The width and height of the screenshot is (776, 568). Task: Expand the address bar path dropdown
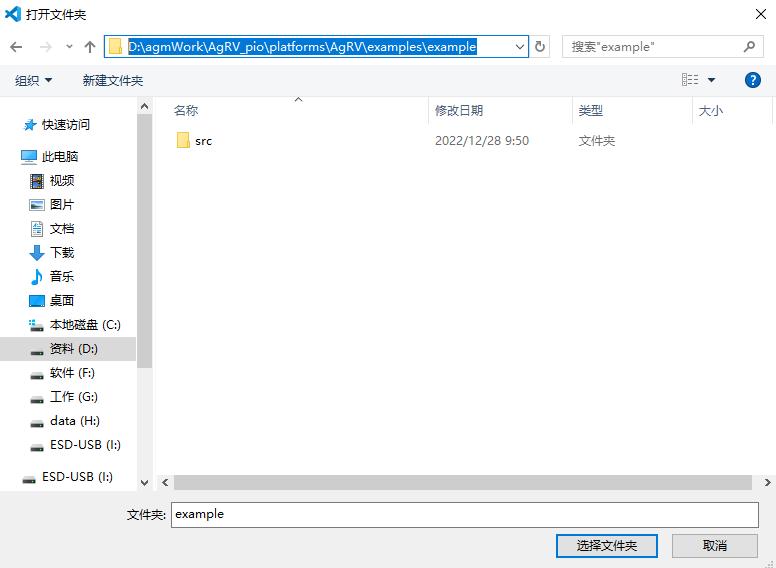[520, 47]
